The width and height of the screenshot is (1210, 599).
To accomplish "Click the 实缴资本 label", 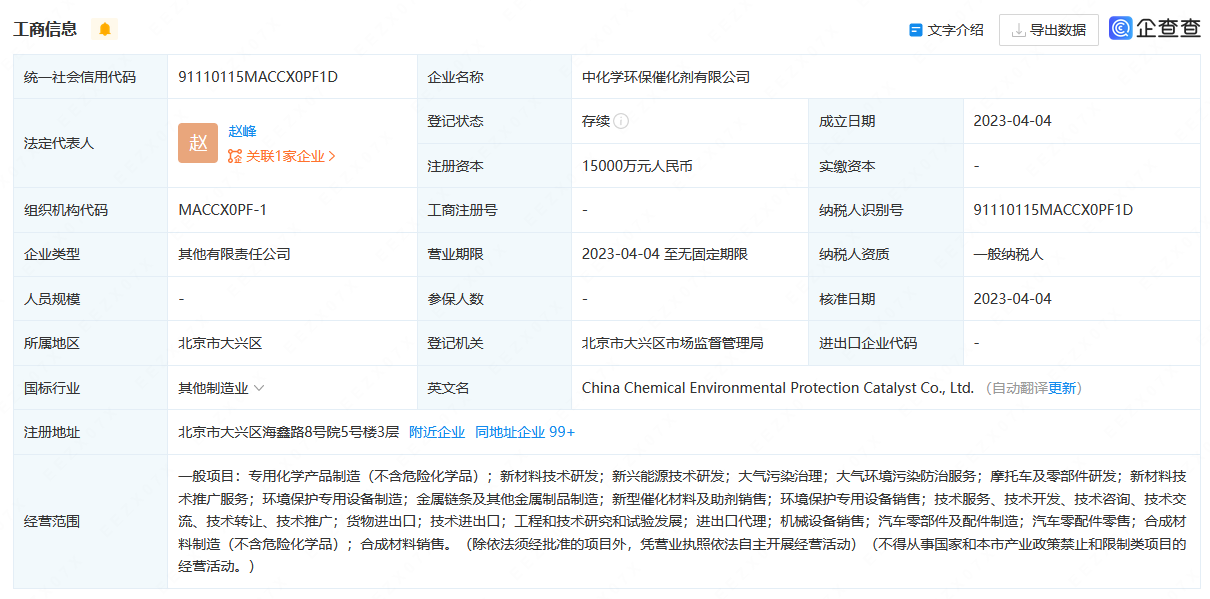I will pyautogui.click(x=847, y=166).
